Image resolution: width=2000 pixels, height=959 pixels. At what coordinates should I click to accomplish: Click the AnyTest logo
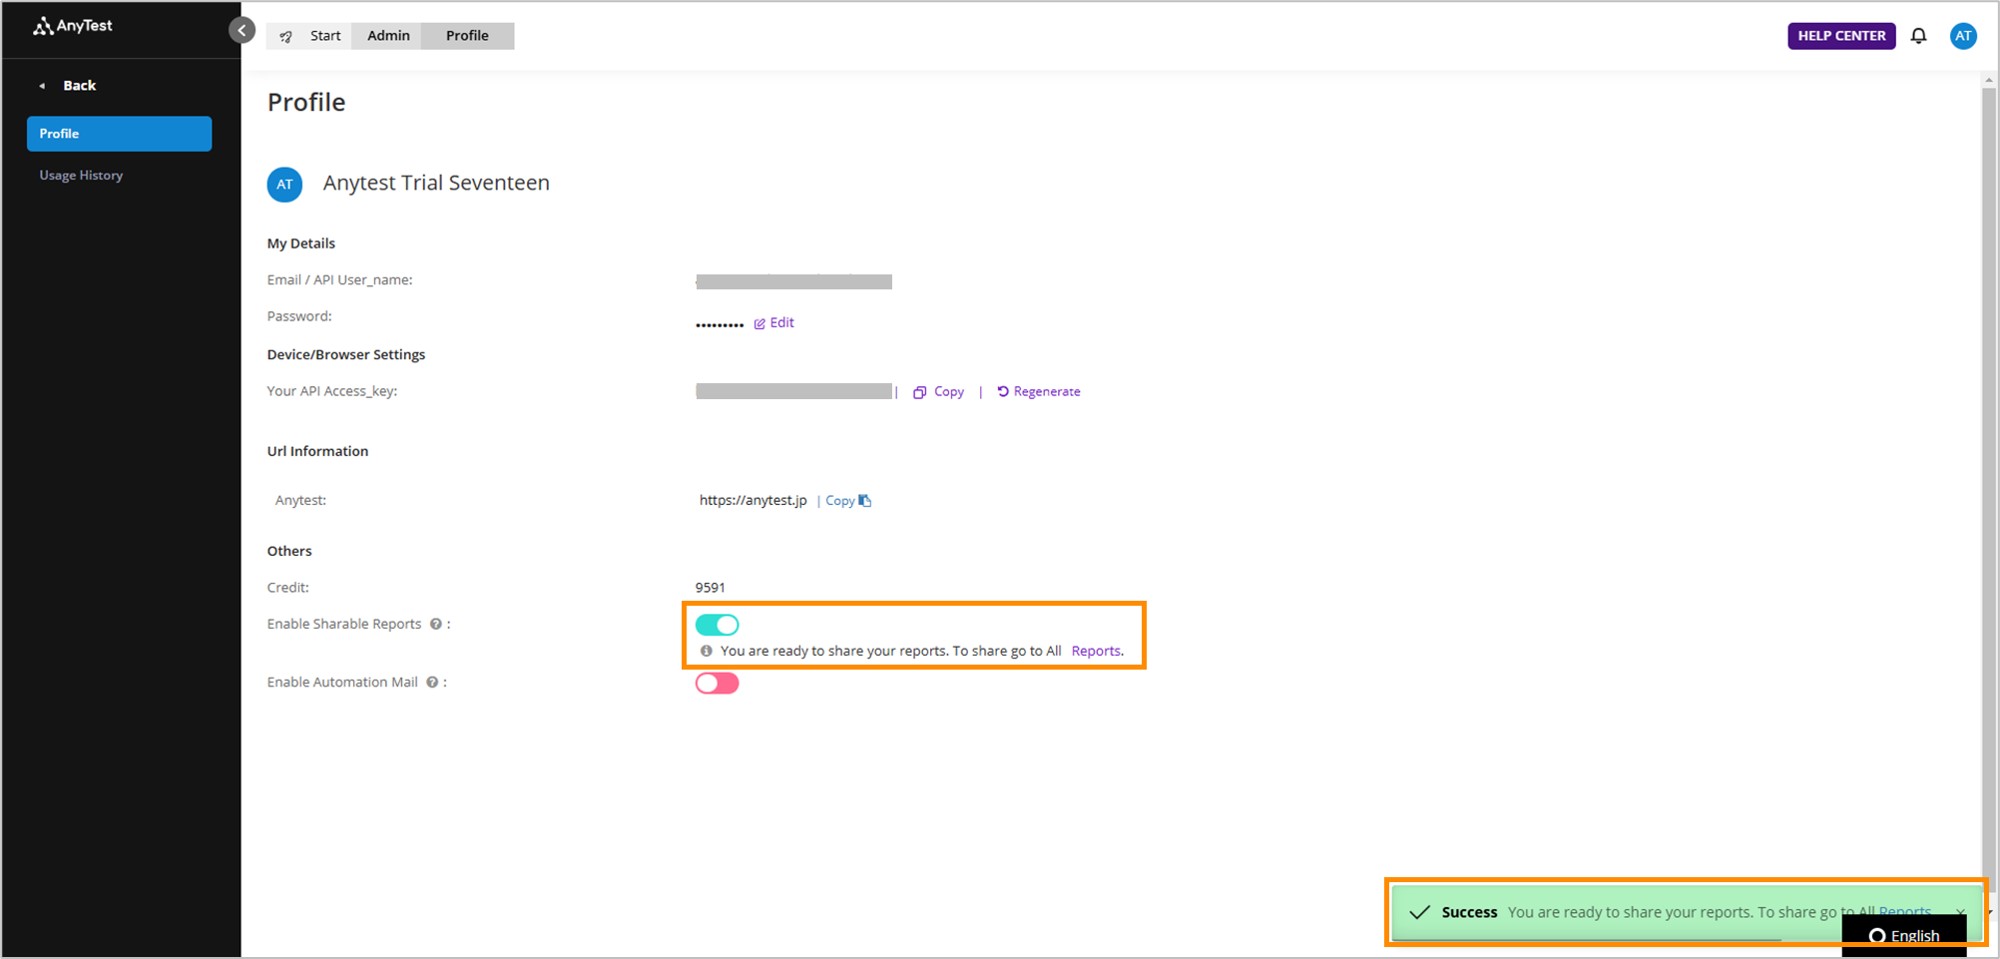tap(73, 26)
